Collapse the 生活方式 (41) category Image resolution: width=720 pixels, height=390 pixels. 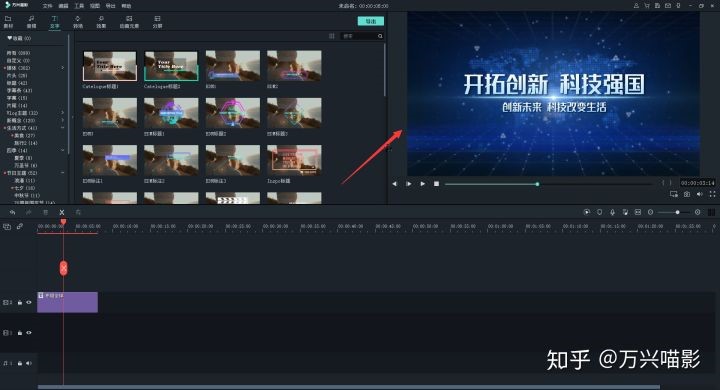click(x=62, y=128)
